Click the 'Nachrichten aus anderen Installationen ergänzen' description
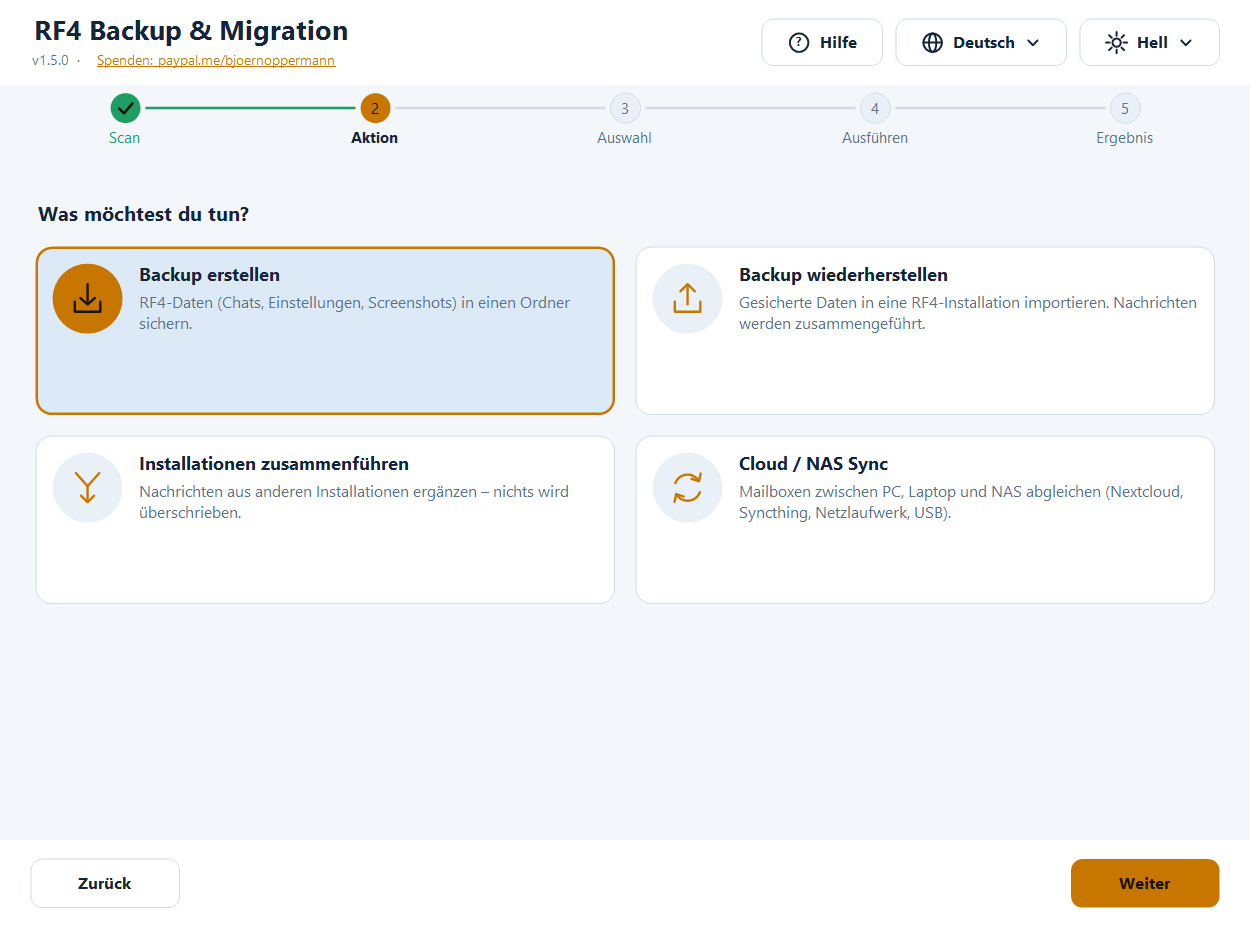Viewport: 1250px width, 925px height. (354, 502)
